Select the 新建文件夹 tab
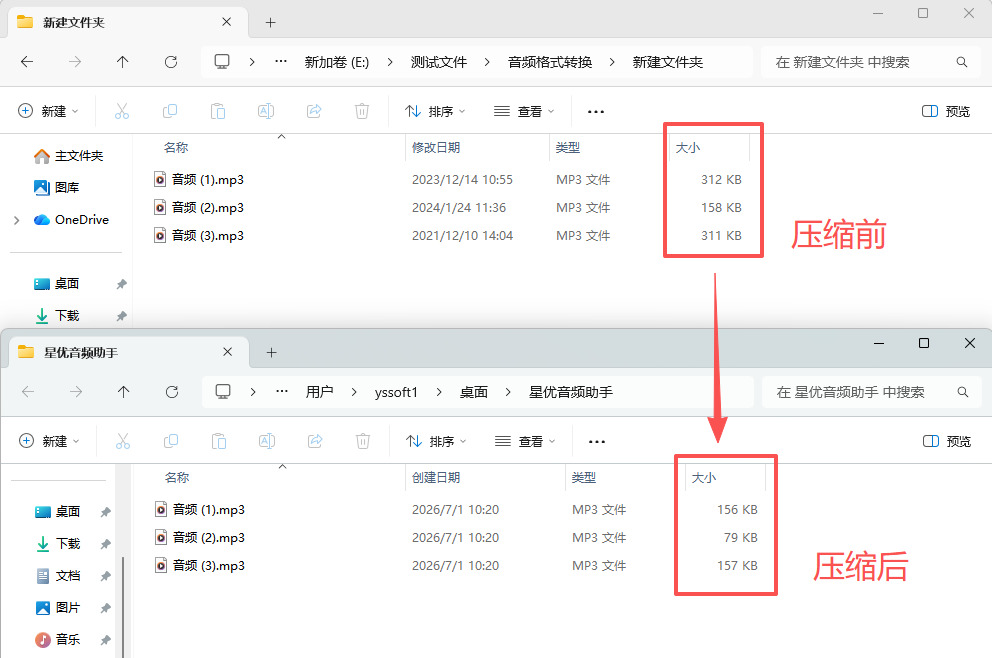Image resolution: width=992 pixels, height=658 pixels. pyautogui.click(x=127, y=23)
